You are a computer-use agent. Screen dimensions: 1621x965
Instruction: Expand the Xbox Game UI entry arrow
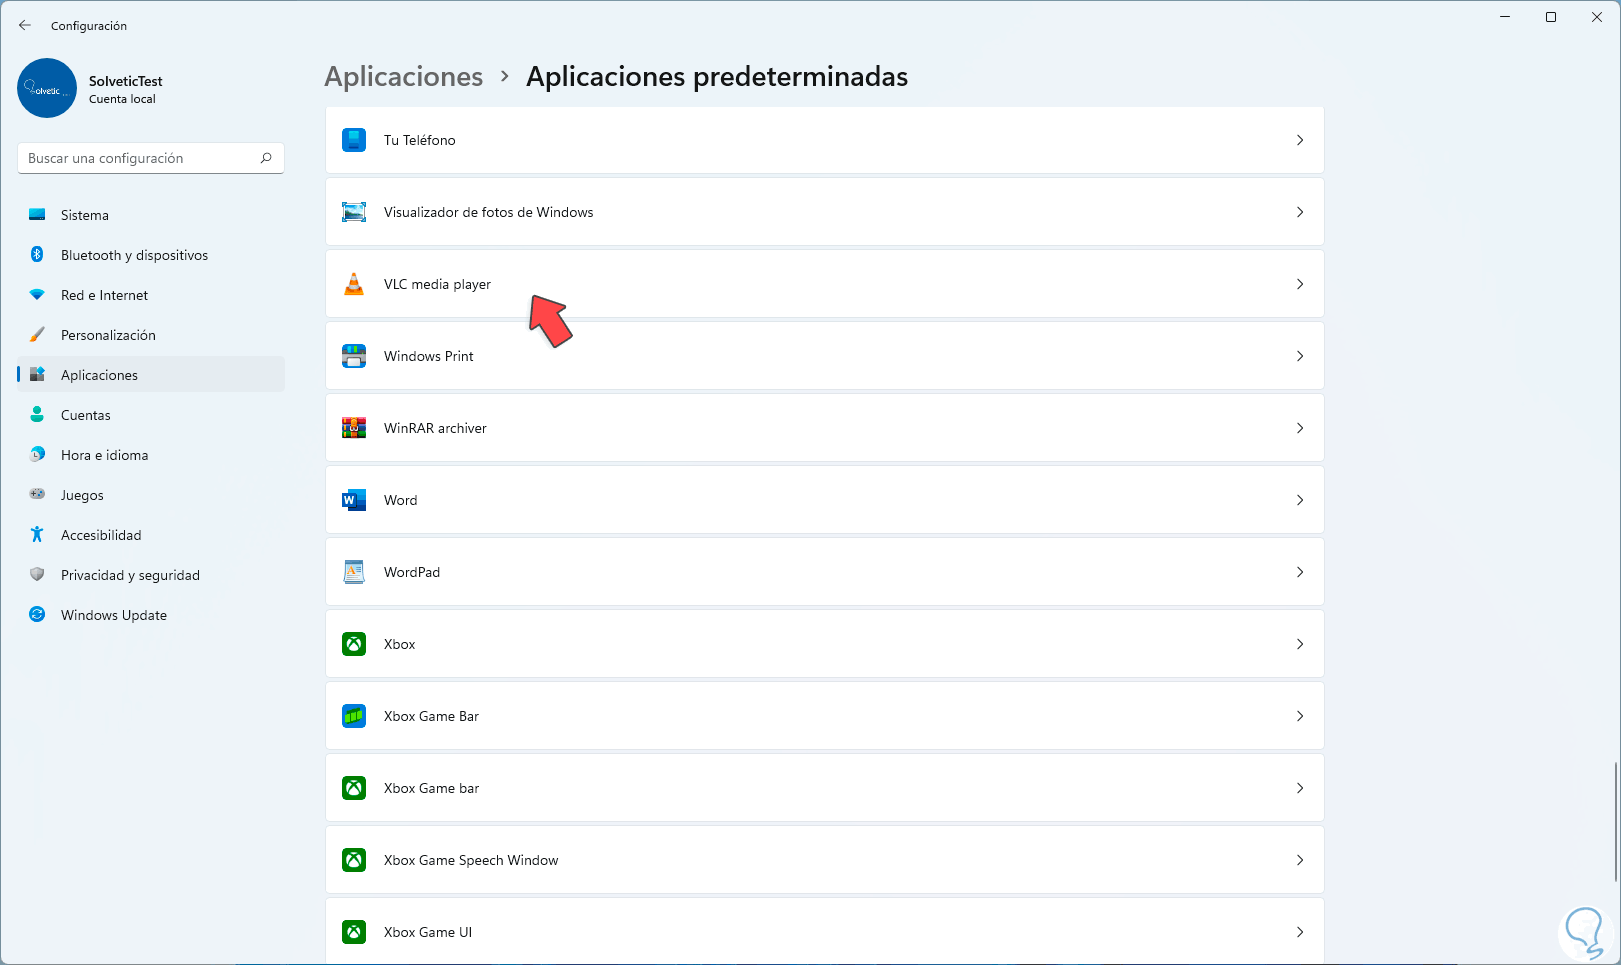click(x=1300, y=932)
